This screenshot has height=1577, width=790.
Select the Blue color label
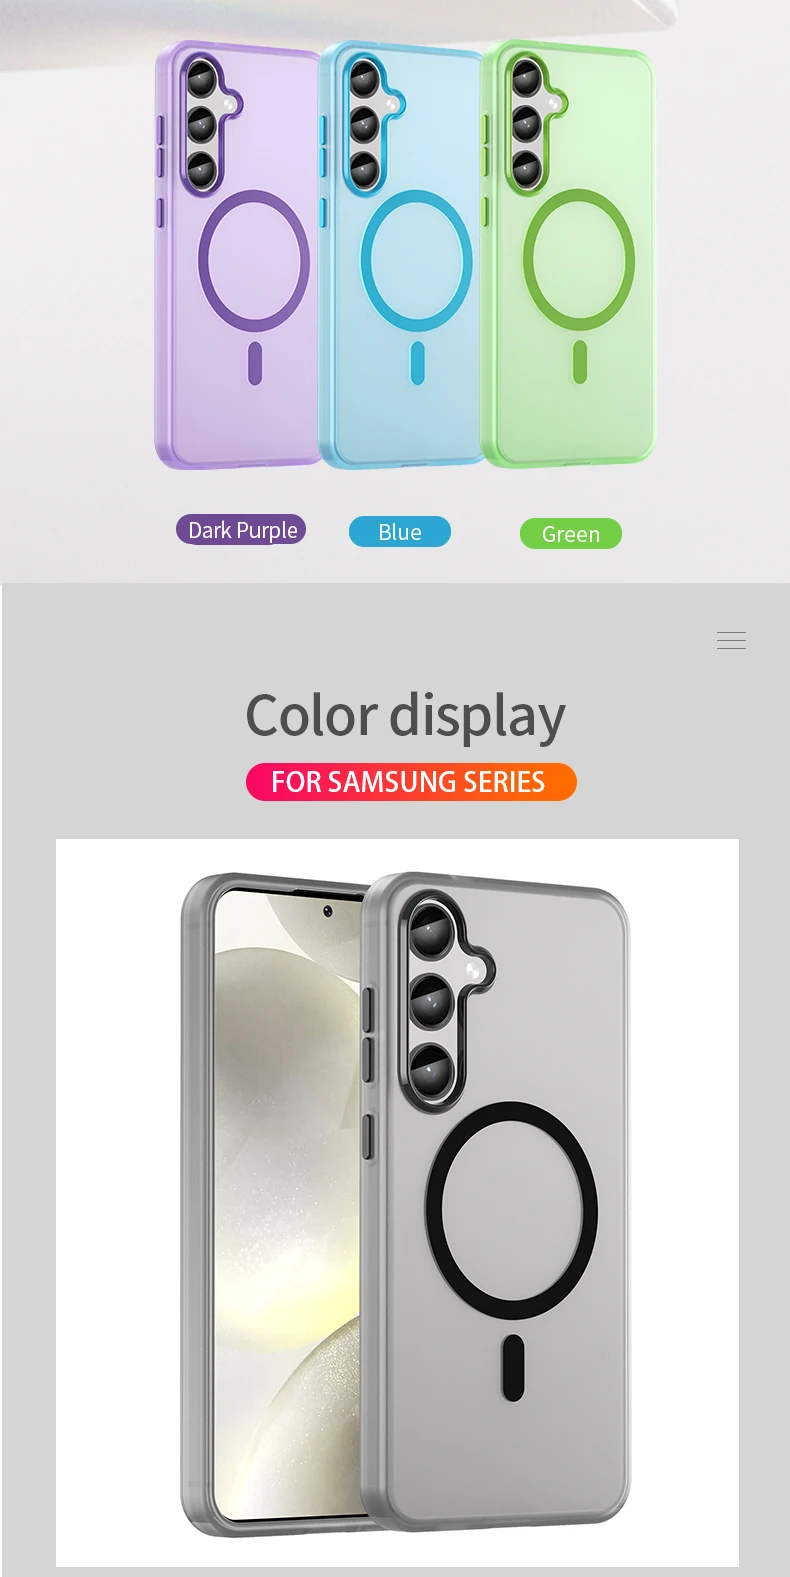point(400,532)
